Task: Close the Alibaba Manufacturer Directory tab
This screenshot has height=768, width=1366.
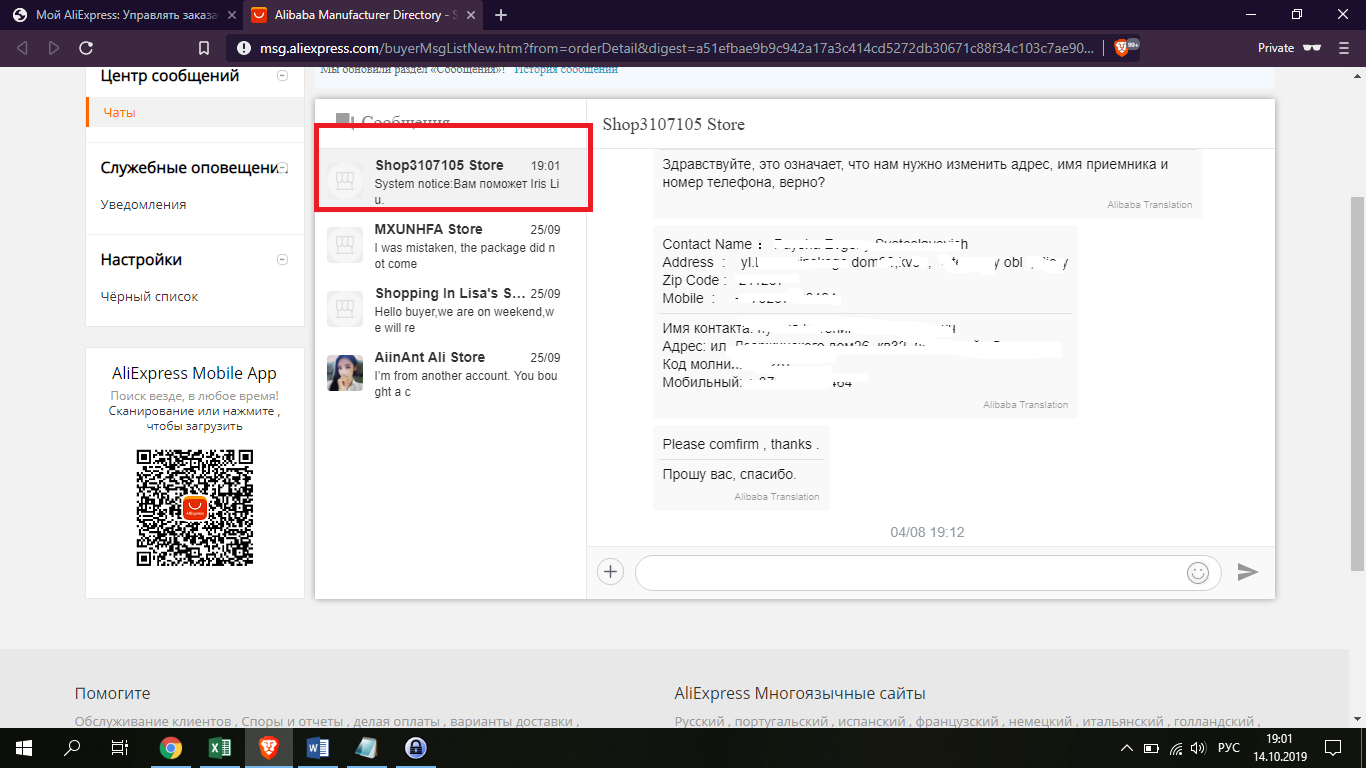Action: coord(469,15)
